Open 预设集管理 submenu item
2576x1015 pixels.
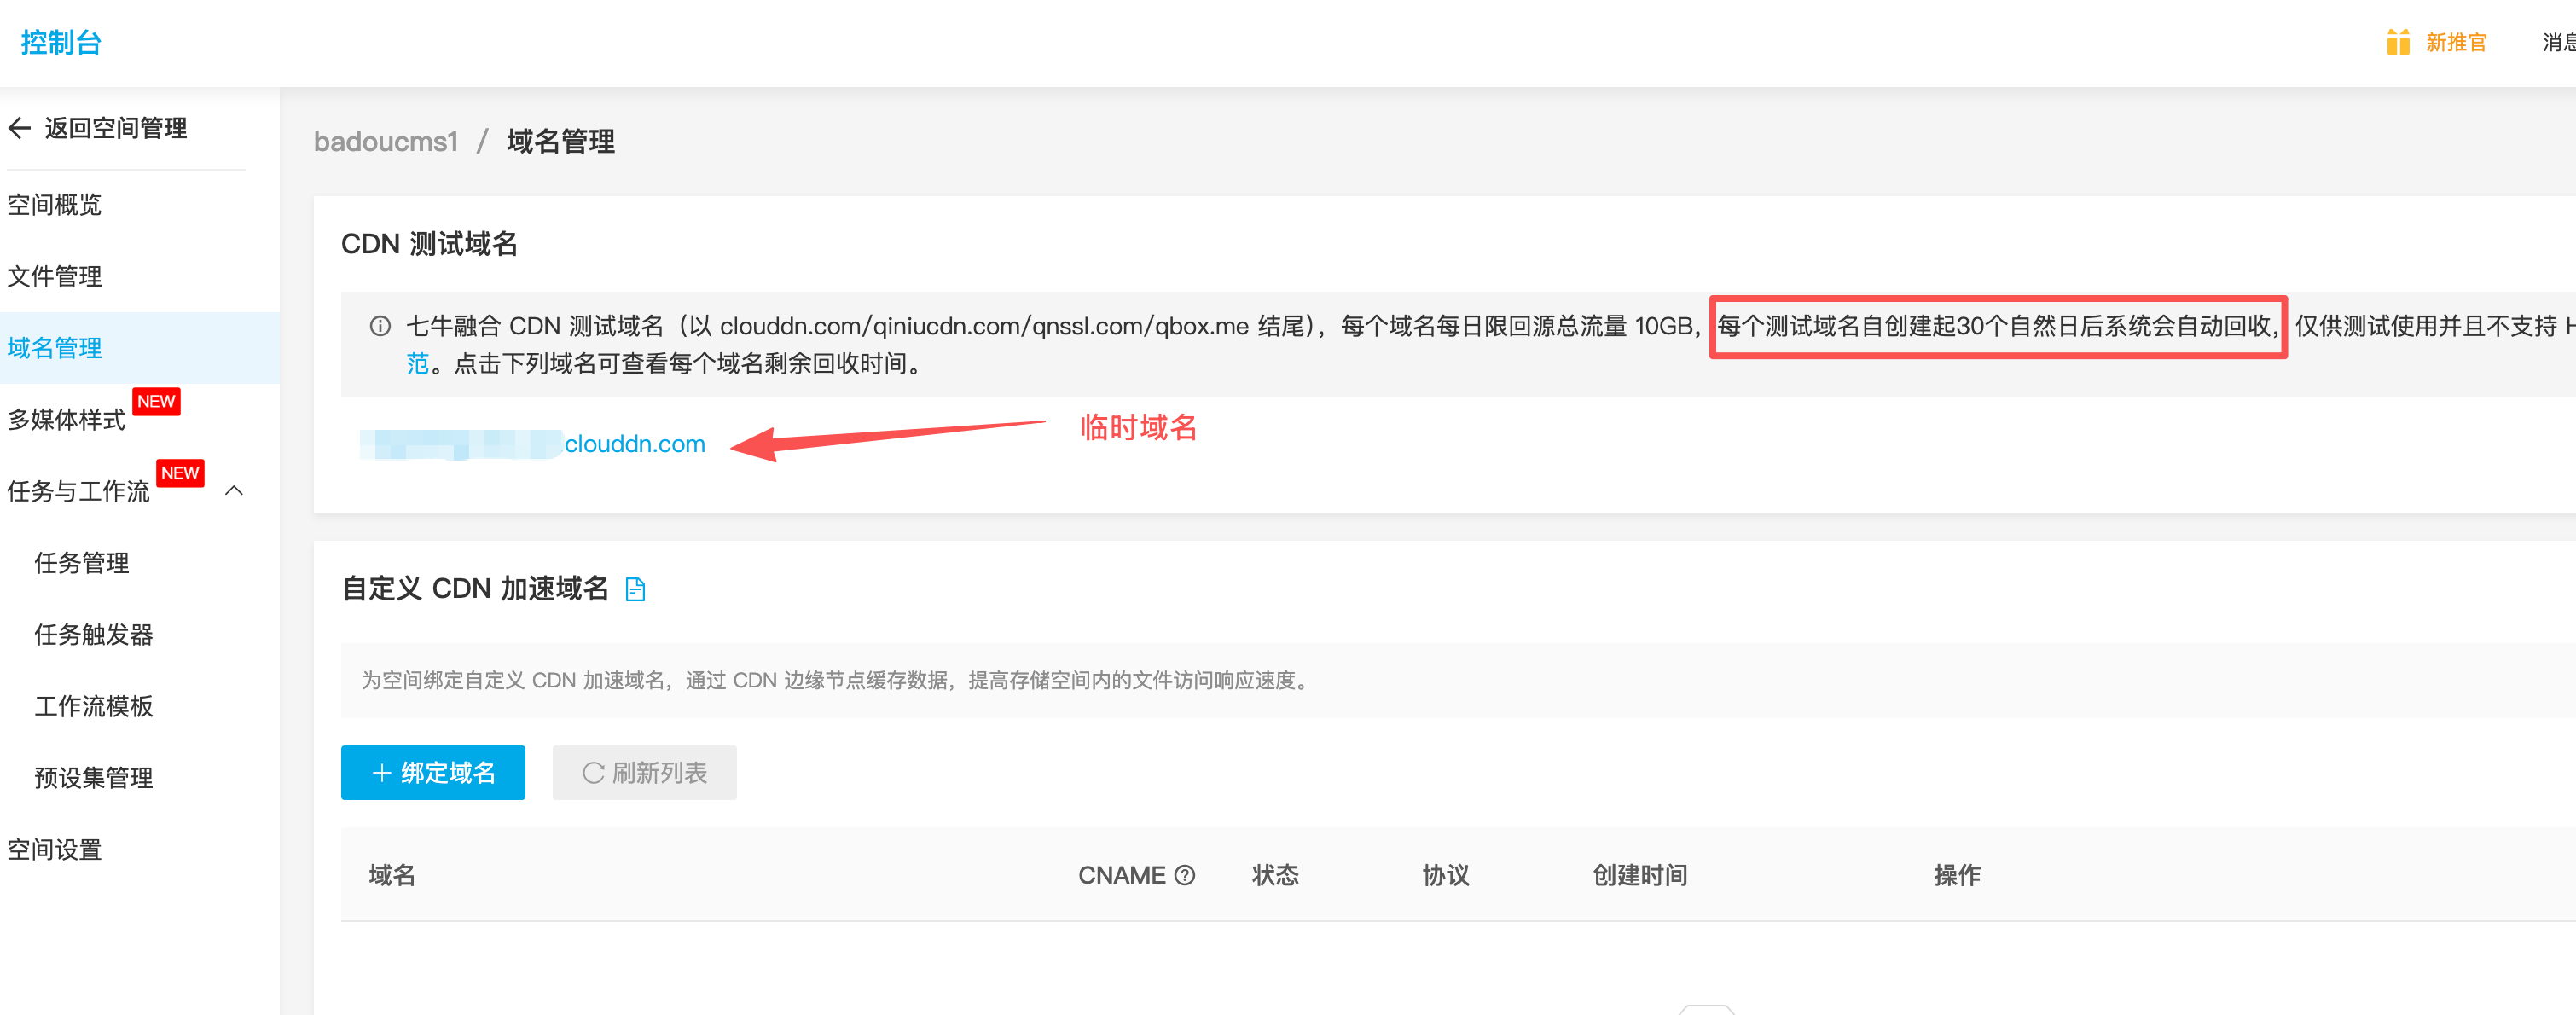point(94,778)
